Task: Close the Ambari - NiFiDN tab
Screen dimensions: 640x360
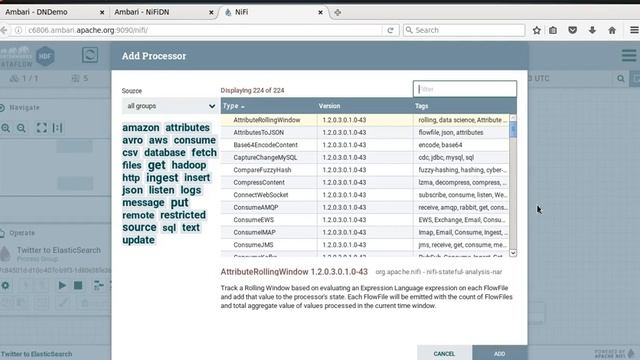Action: (x=211, y=13)
